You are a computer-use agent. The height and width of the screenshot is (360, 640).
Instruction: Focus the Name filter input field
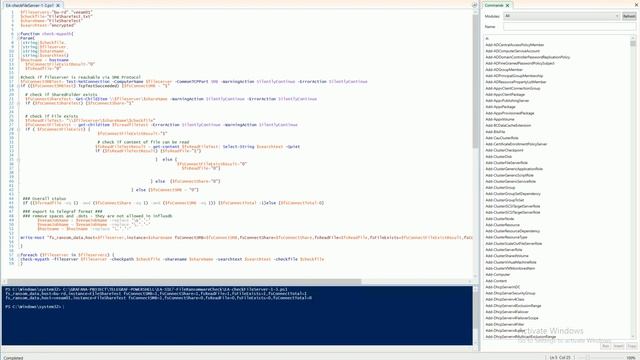pyautogui.click(x=569, y=27)
